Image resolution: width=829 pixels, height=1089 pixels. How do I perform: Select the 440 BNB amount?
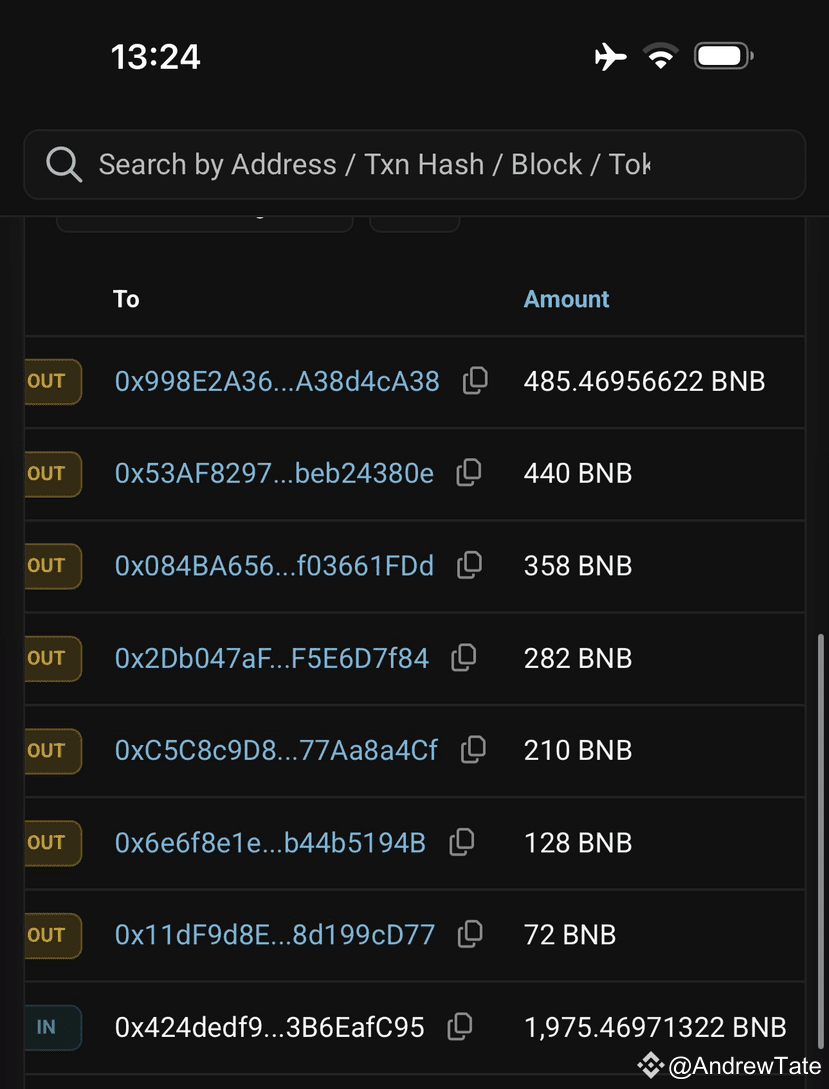click(x=578, y=474)
